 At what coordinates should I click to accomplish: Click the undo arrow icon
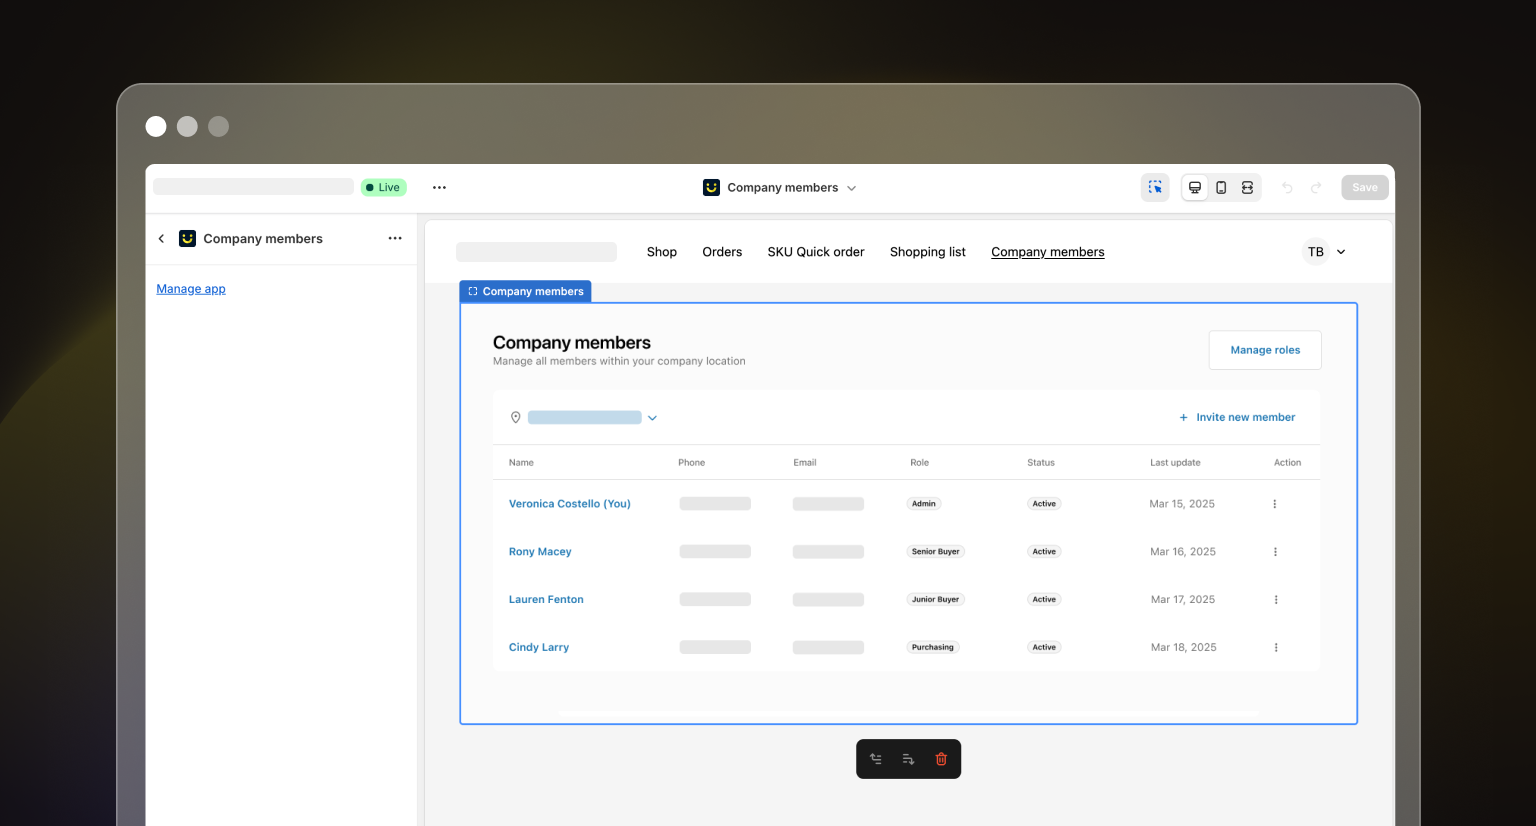(x=1287, y=188)
